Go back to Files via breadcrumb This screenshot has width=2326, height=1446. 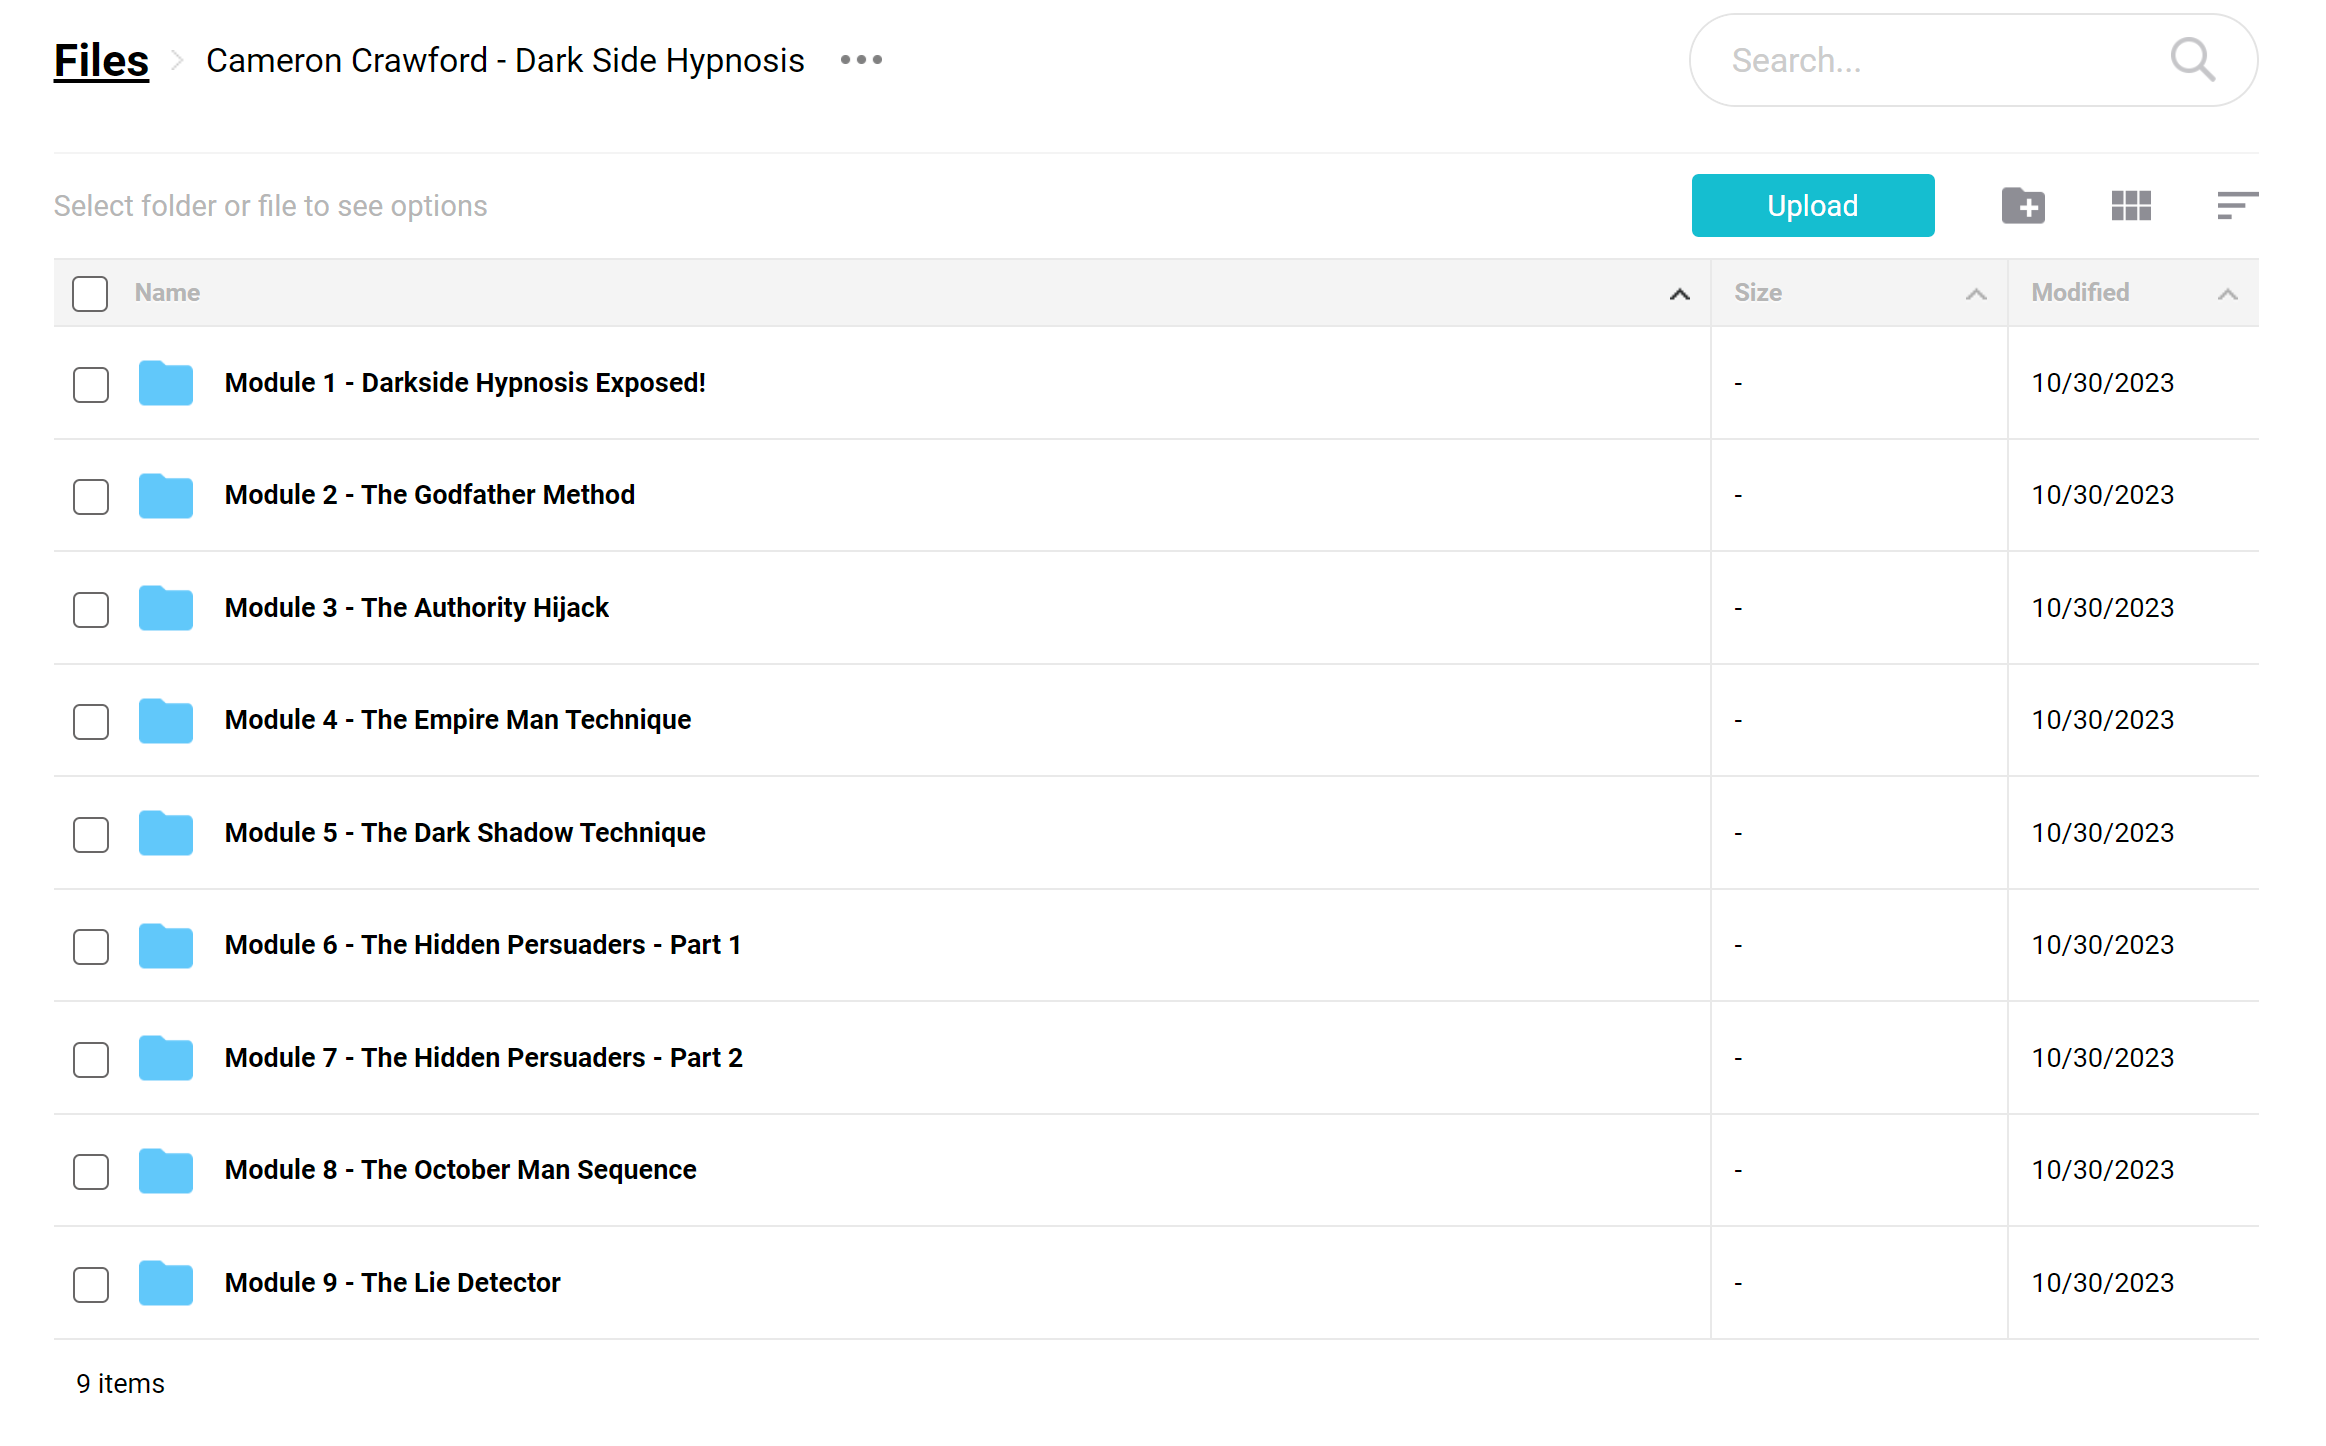(101, 61)
